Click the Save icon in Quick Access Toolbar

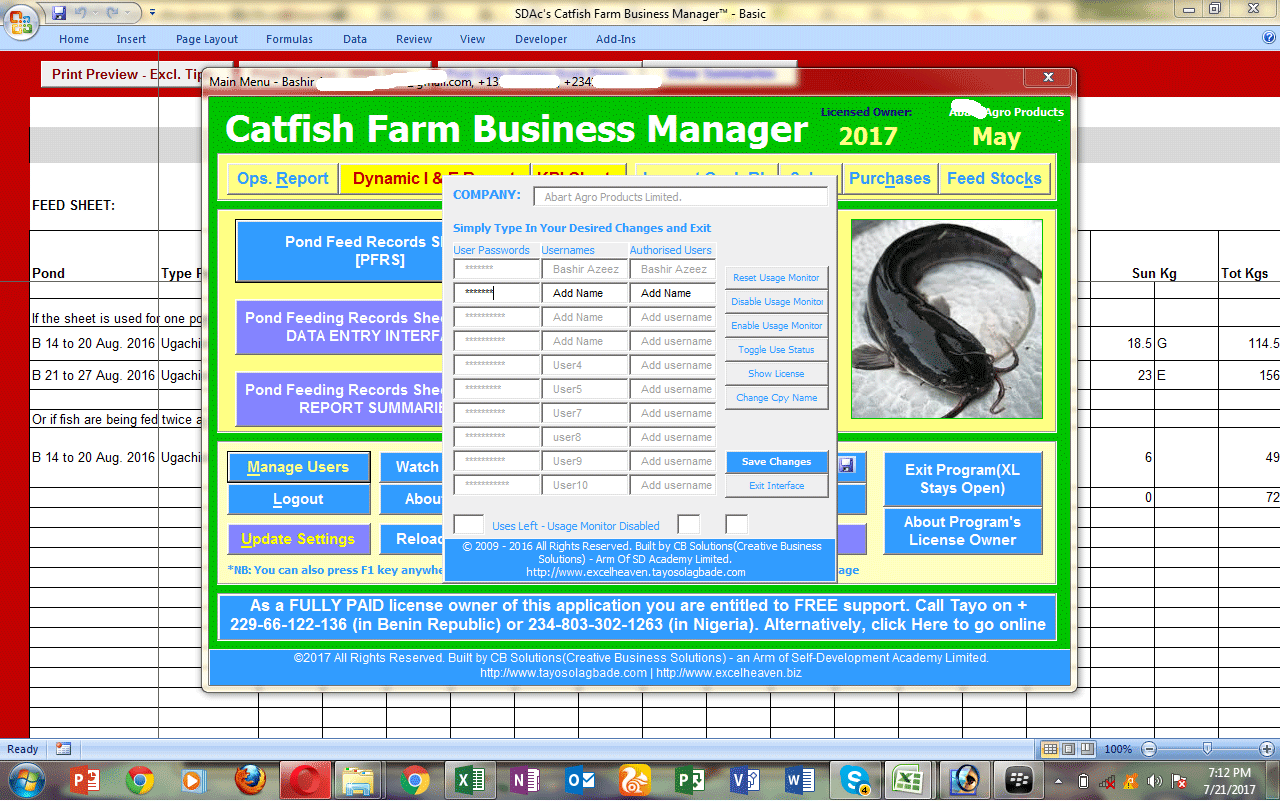[x=59, y=13]
